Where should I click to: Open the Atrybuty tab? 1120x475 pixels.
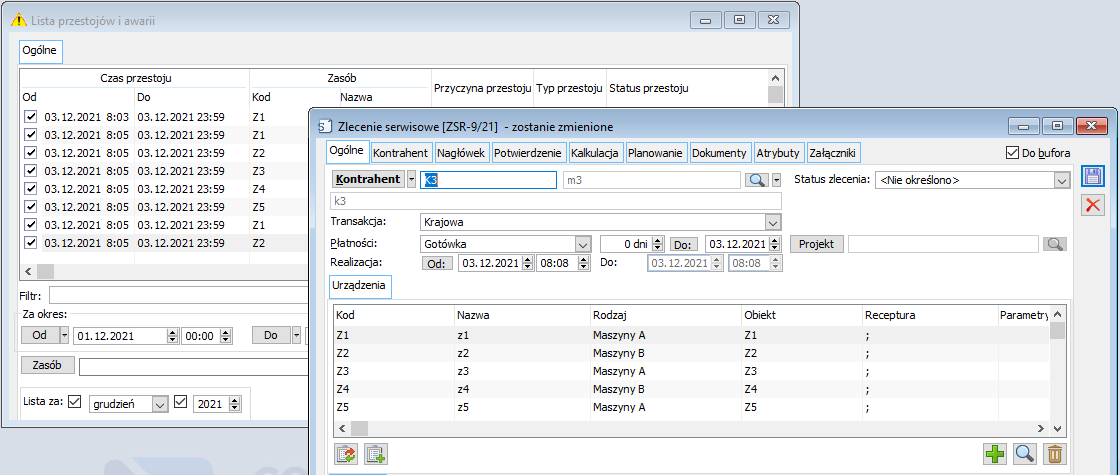pyautogui.click(x=778, y=153)
